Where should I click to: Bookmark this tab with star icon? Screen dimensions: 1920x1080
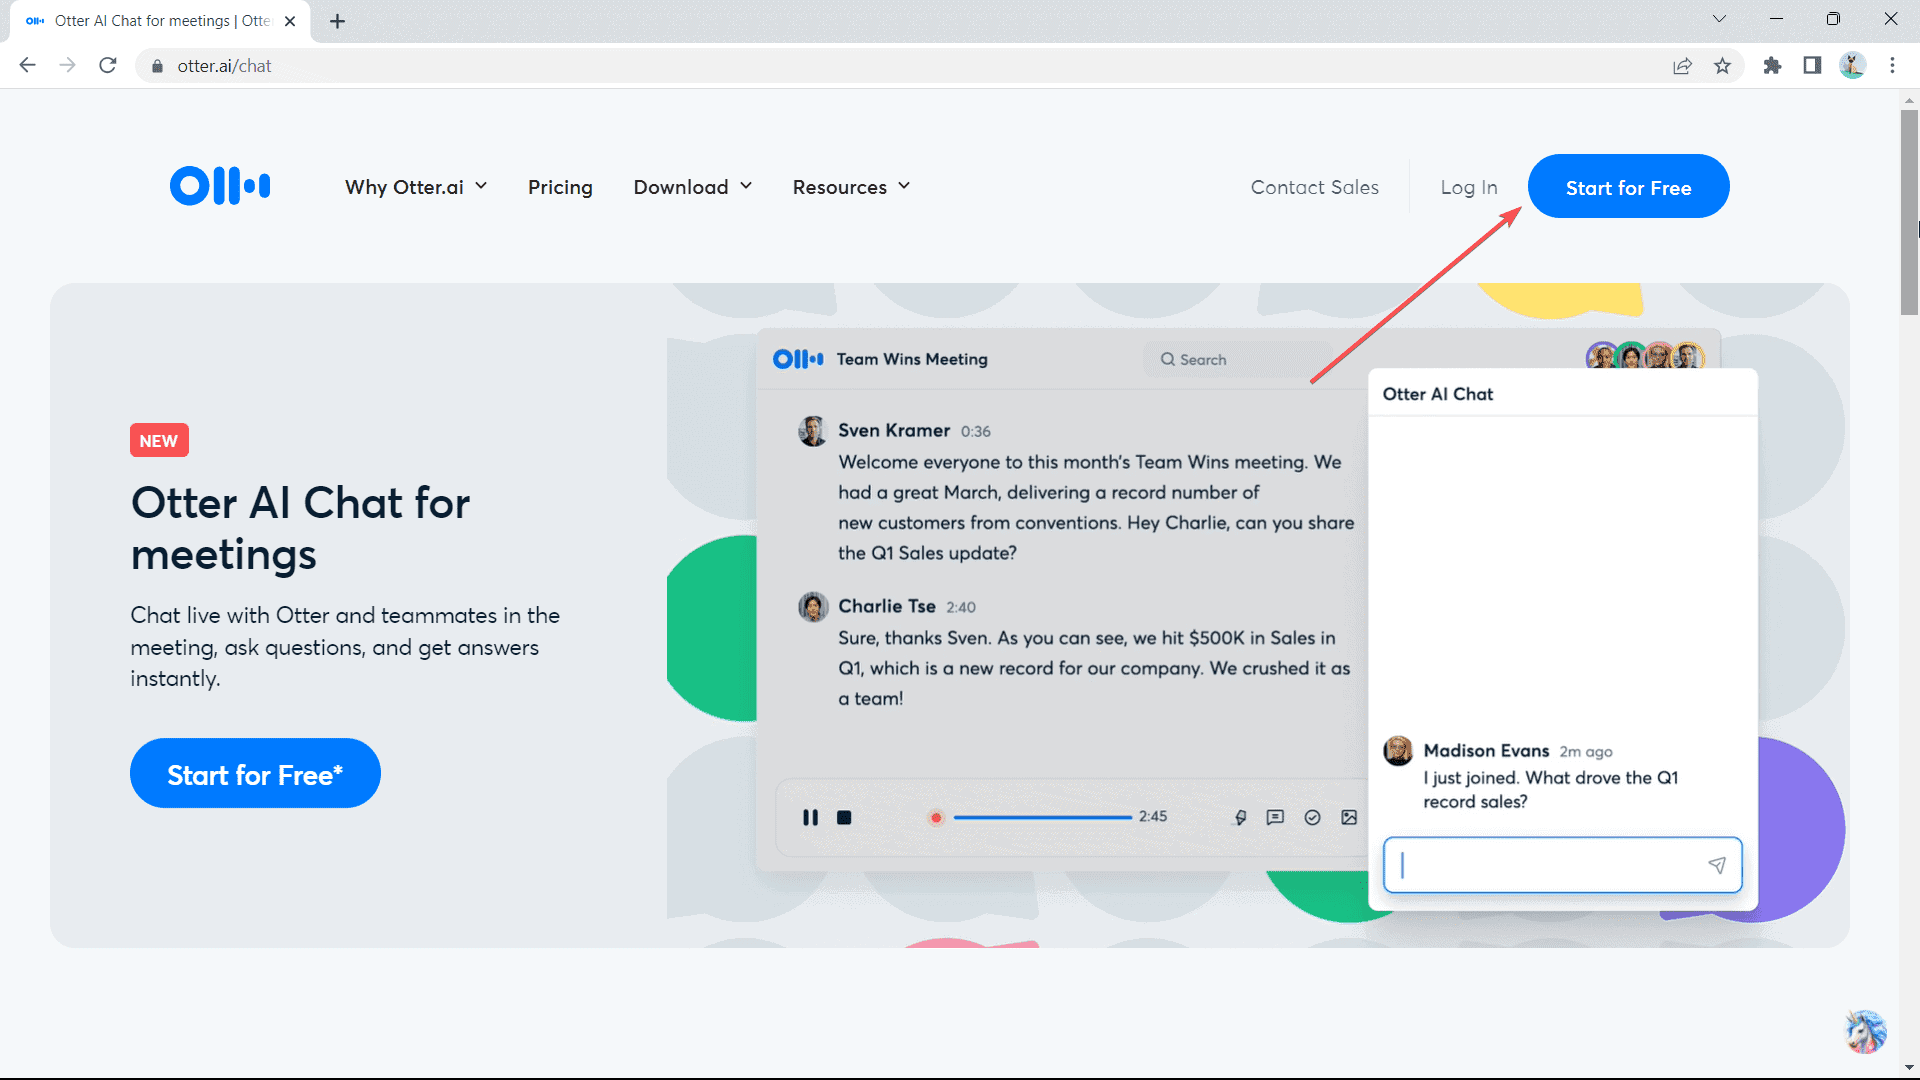click(x=1722, y=65)
